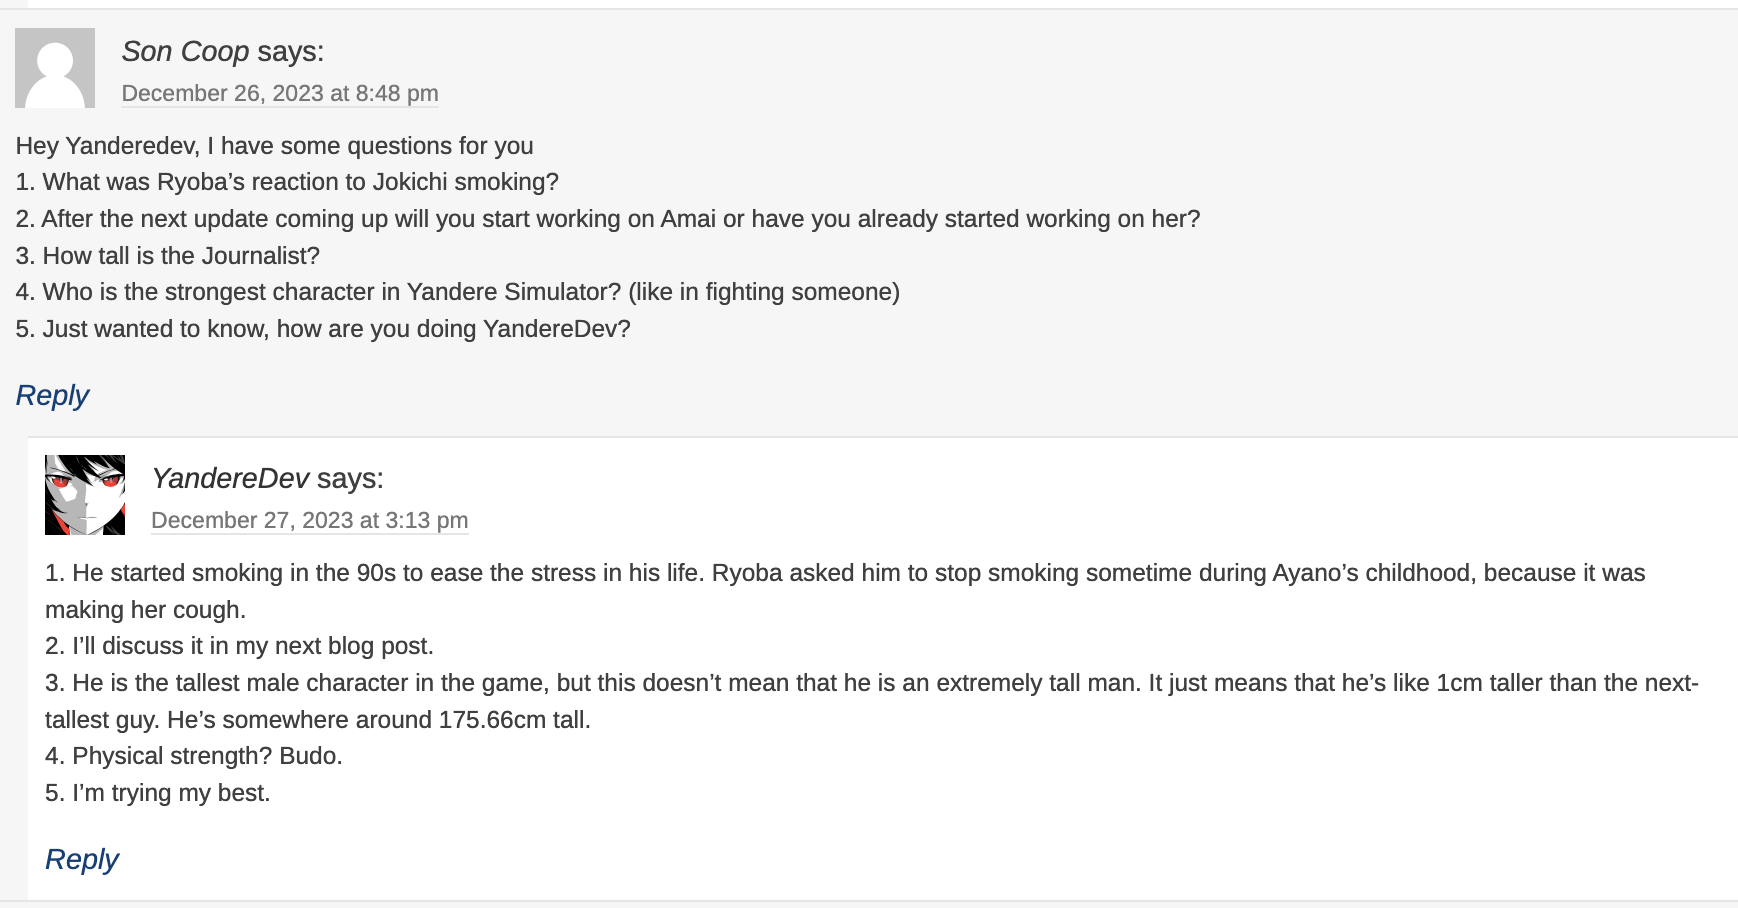This screenshot has width=1738, height=908.
Task: Open the December 26, 2023 comment permalink
Action: (280, 93)
